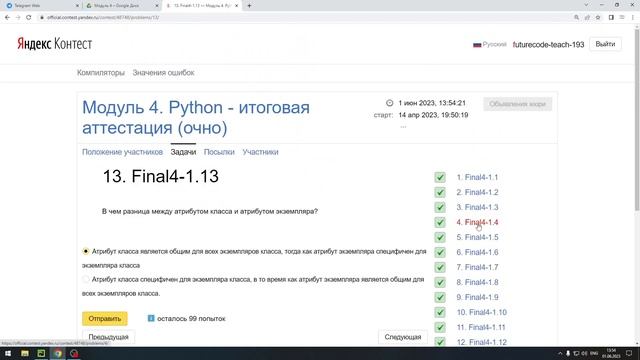The image size is (640, 360).
Task: Open problem 10. Final4-1.10
Action: click(482, 312)
